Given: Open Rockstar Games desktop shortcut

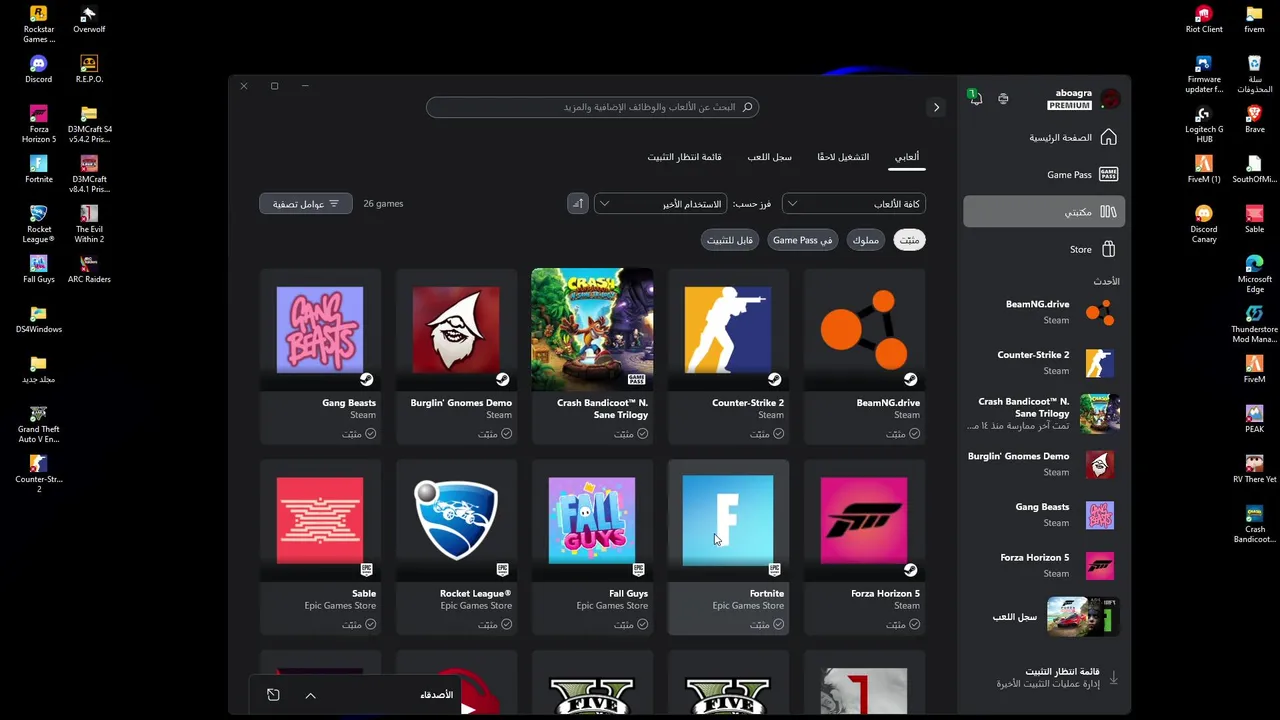Looking at the screenshot, I should (x=38, y=25).
